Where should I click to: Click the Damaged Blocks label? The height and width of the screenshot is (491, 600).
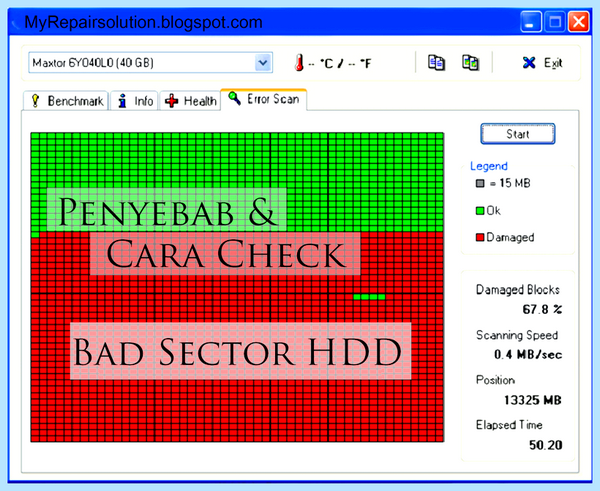pyautogui.click(x=517, y=290)
